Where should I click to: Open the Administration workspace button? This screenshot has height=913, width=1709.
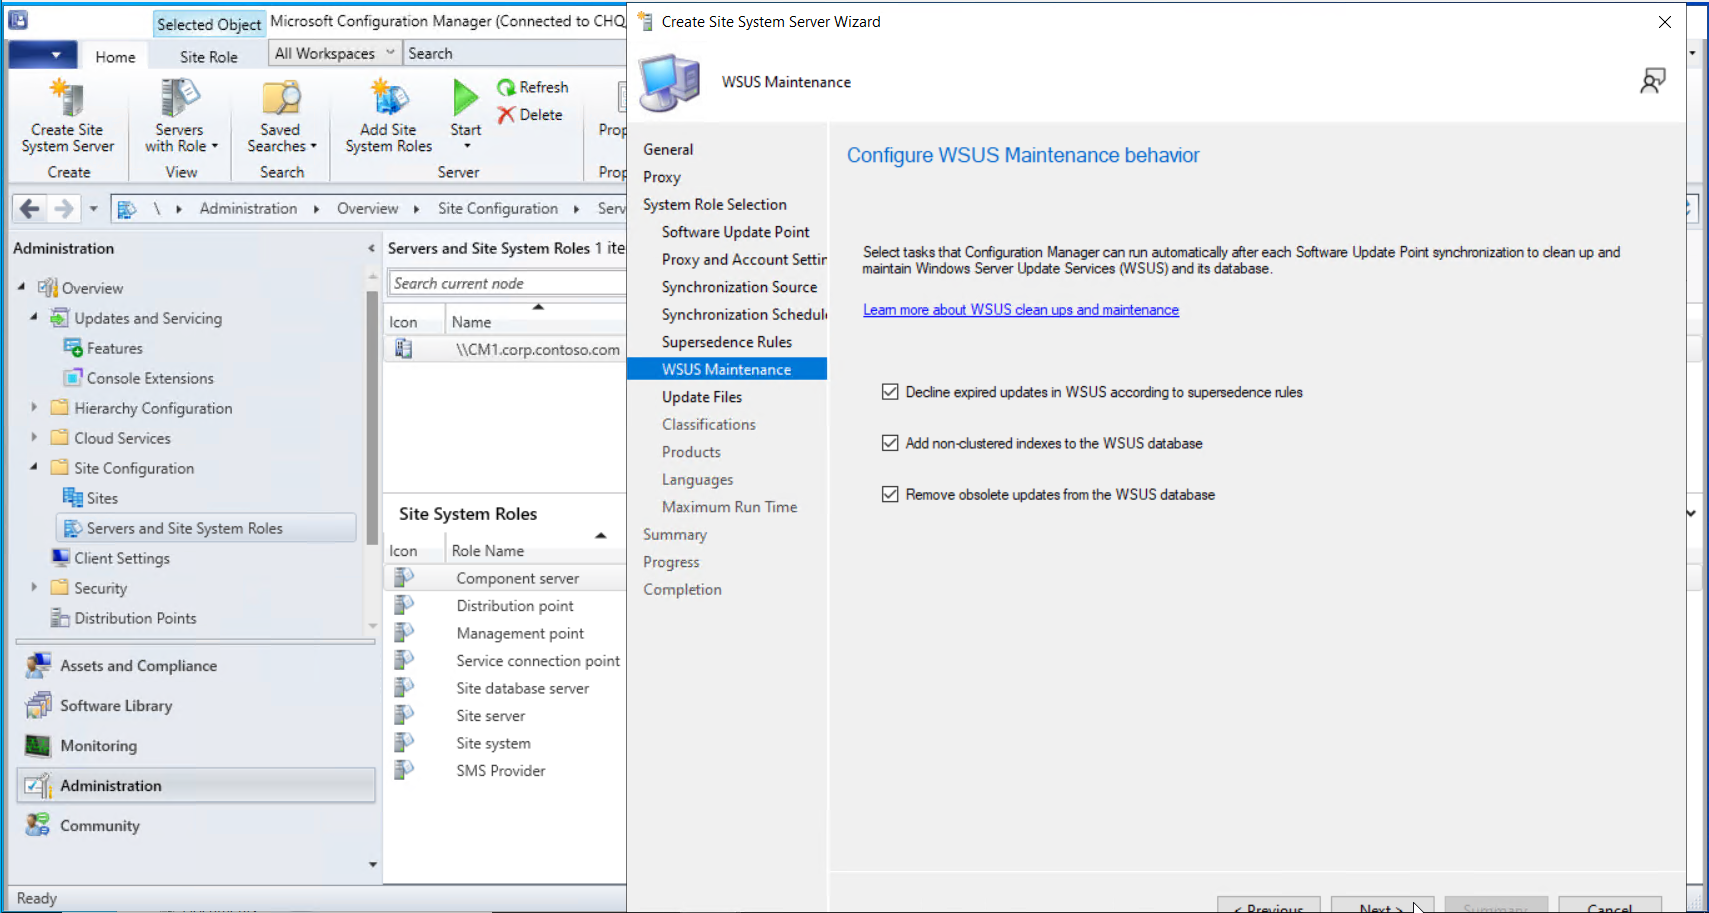[x=196, y=786]
